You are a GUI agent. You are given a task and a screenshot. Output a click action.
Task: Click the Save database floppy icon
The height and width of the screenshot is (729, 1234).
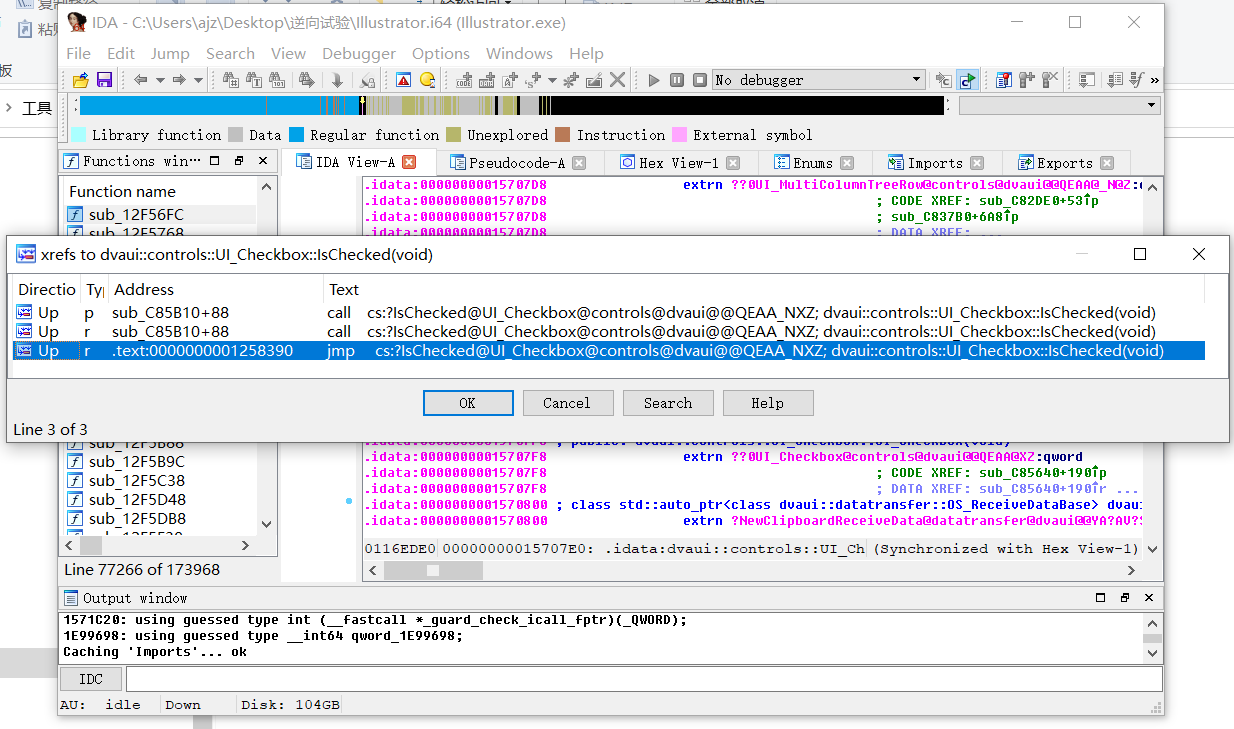(x=104, y=80)
